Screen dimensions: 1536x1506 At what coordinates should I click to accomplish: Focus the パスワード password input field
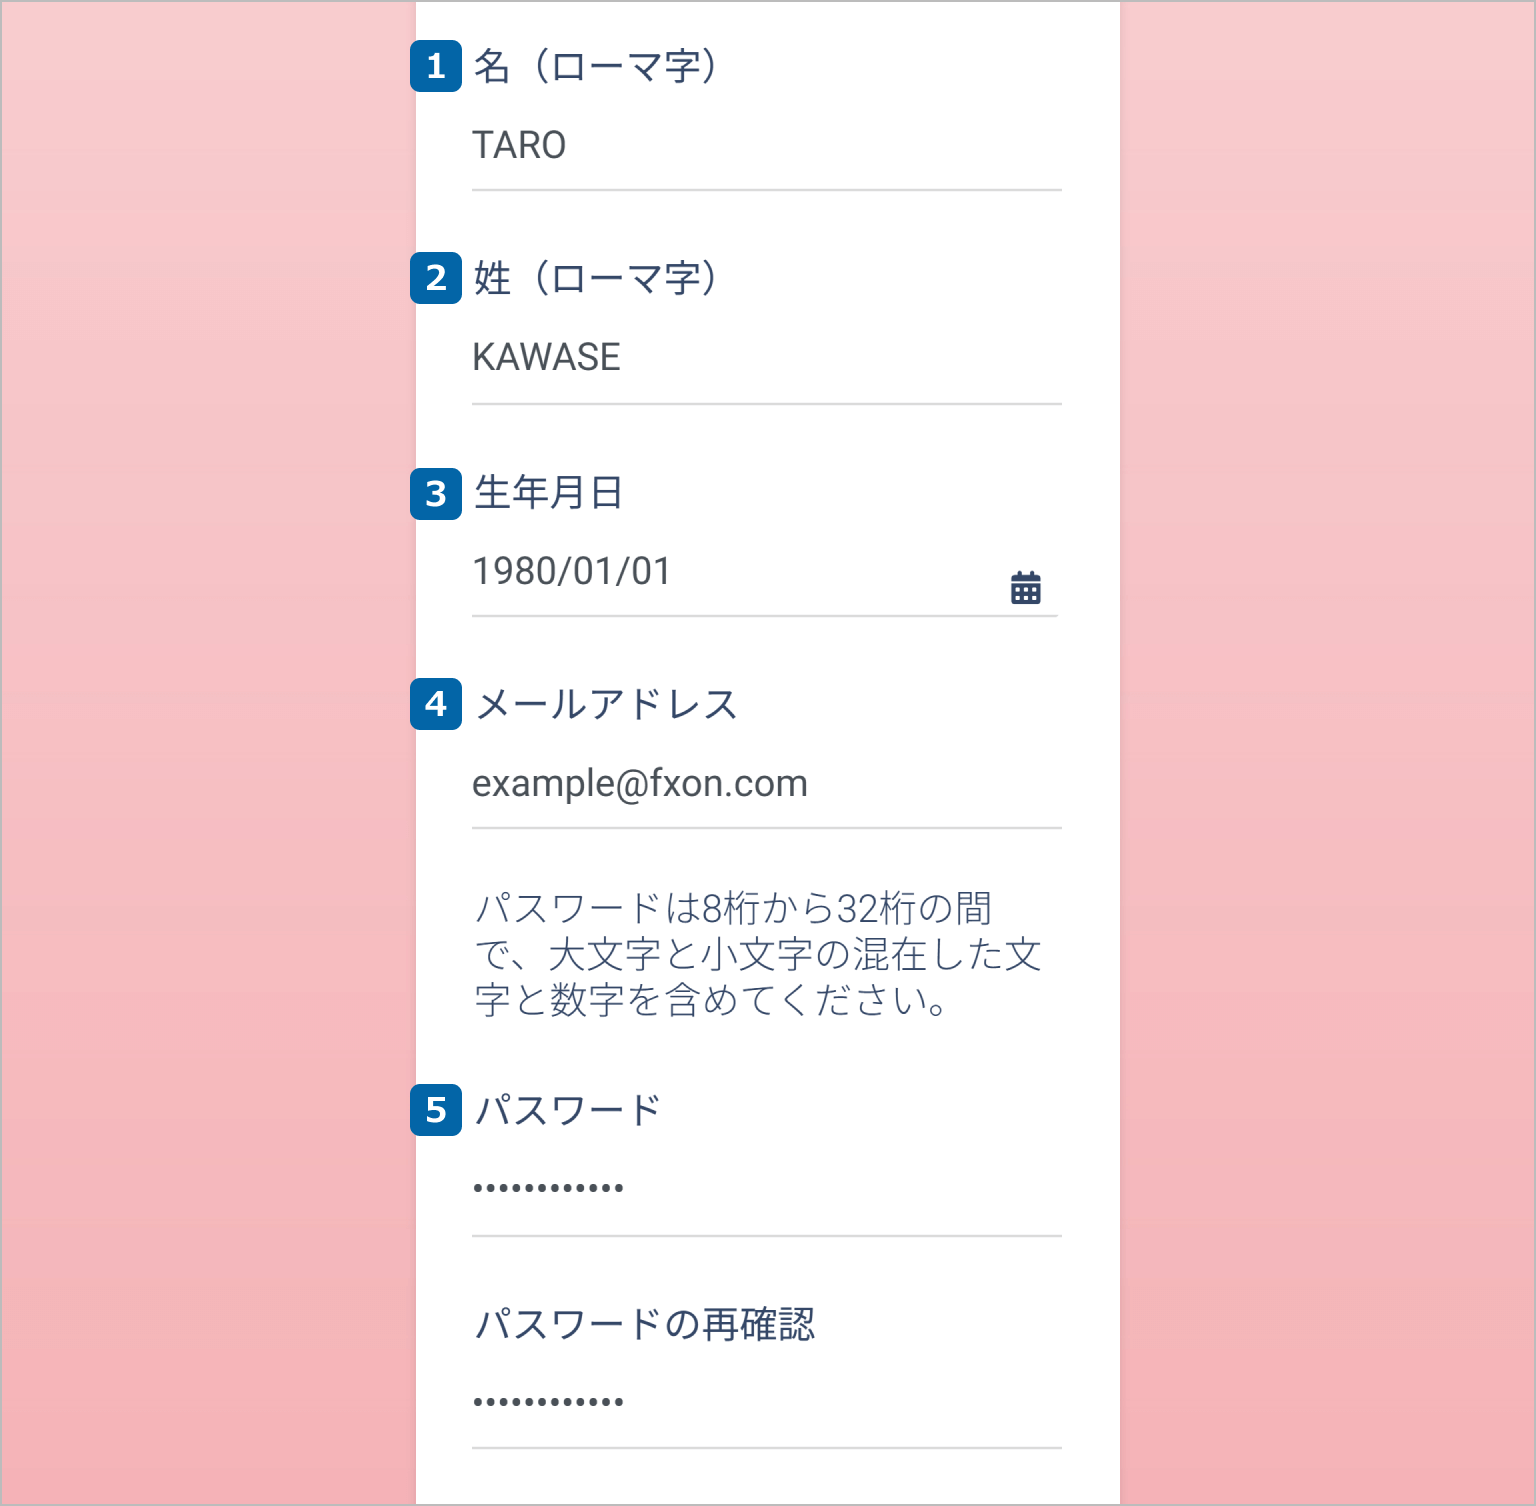pos(765,1190)
